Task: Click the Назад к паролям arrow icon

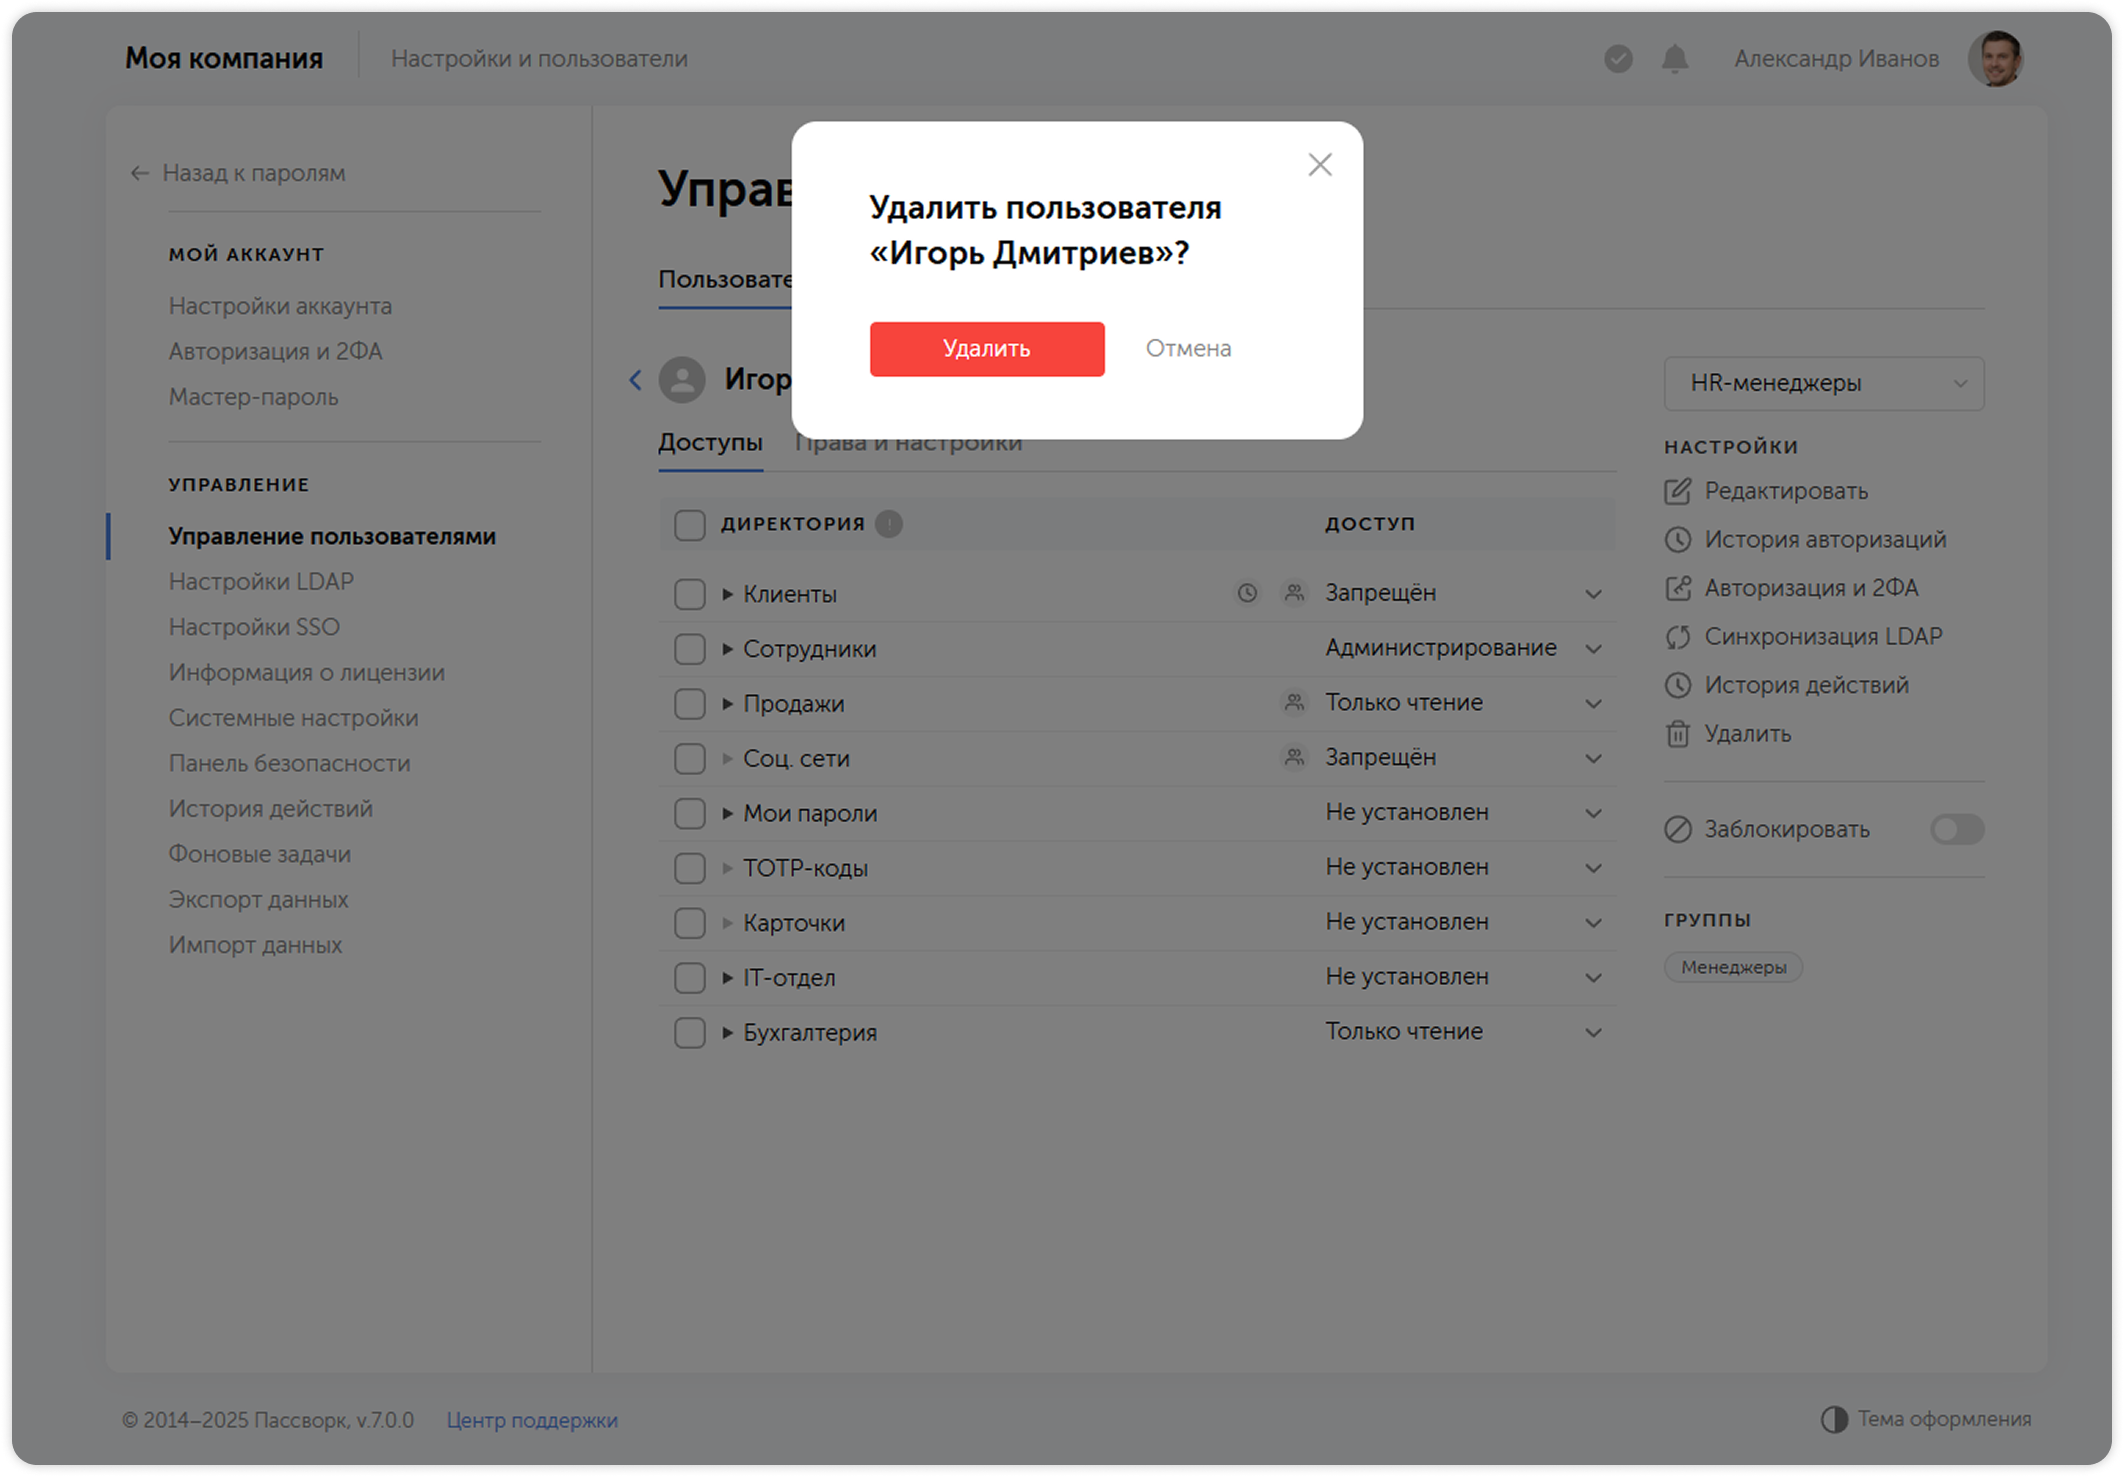Action: (139, 173)
